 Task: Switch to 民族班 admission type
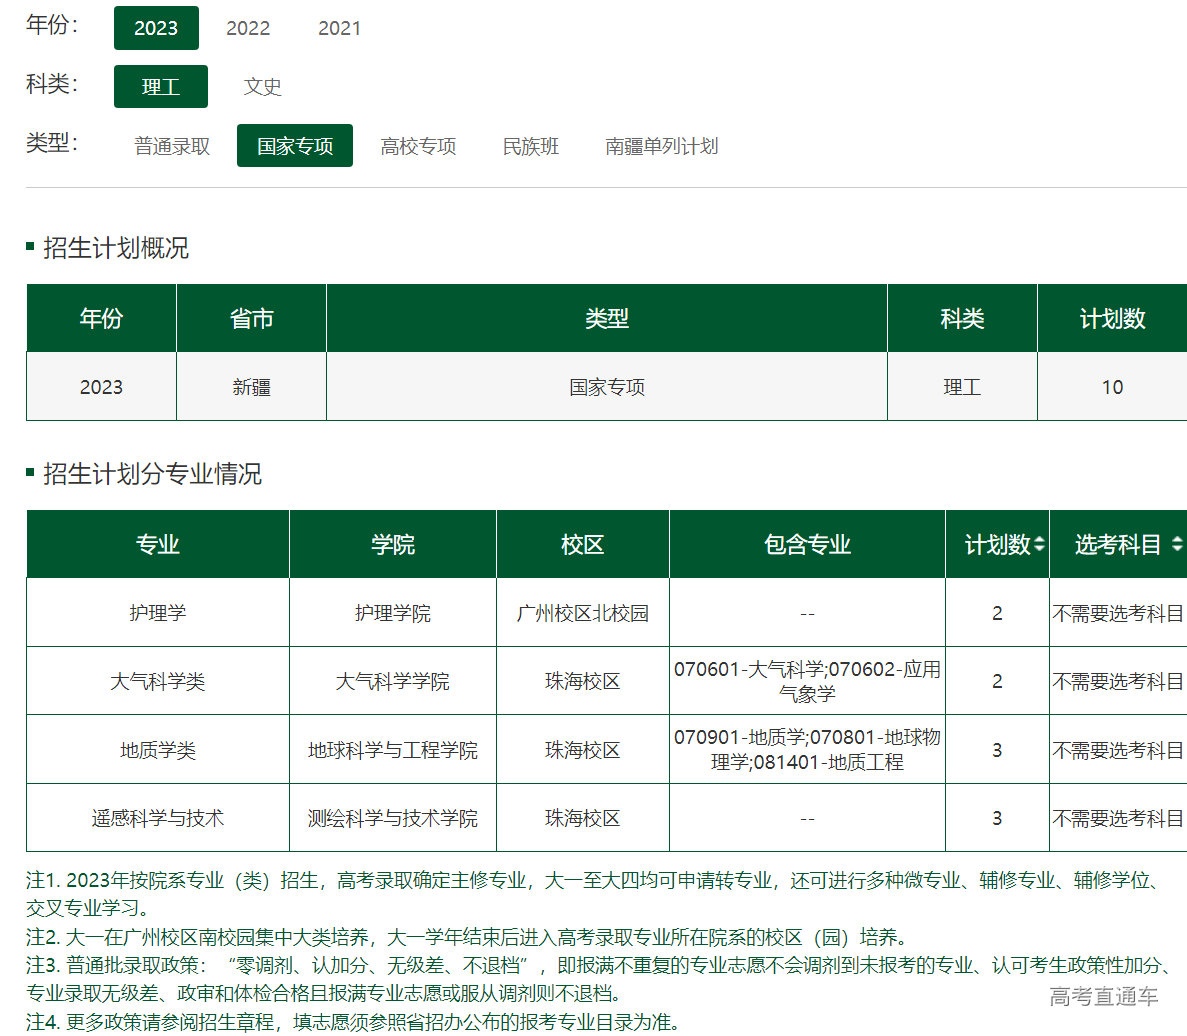click(x=530, y=146)
